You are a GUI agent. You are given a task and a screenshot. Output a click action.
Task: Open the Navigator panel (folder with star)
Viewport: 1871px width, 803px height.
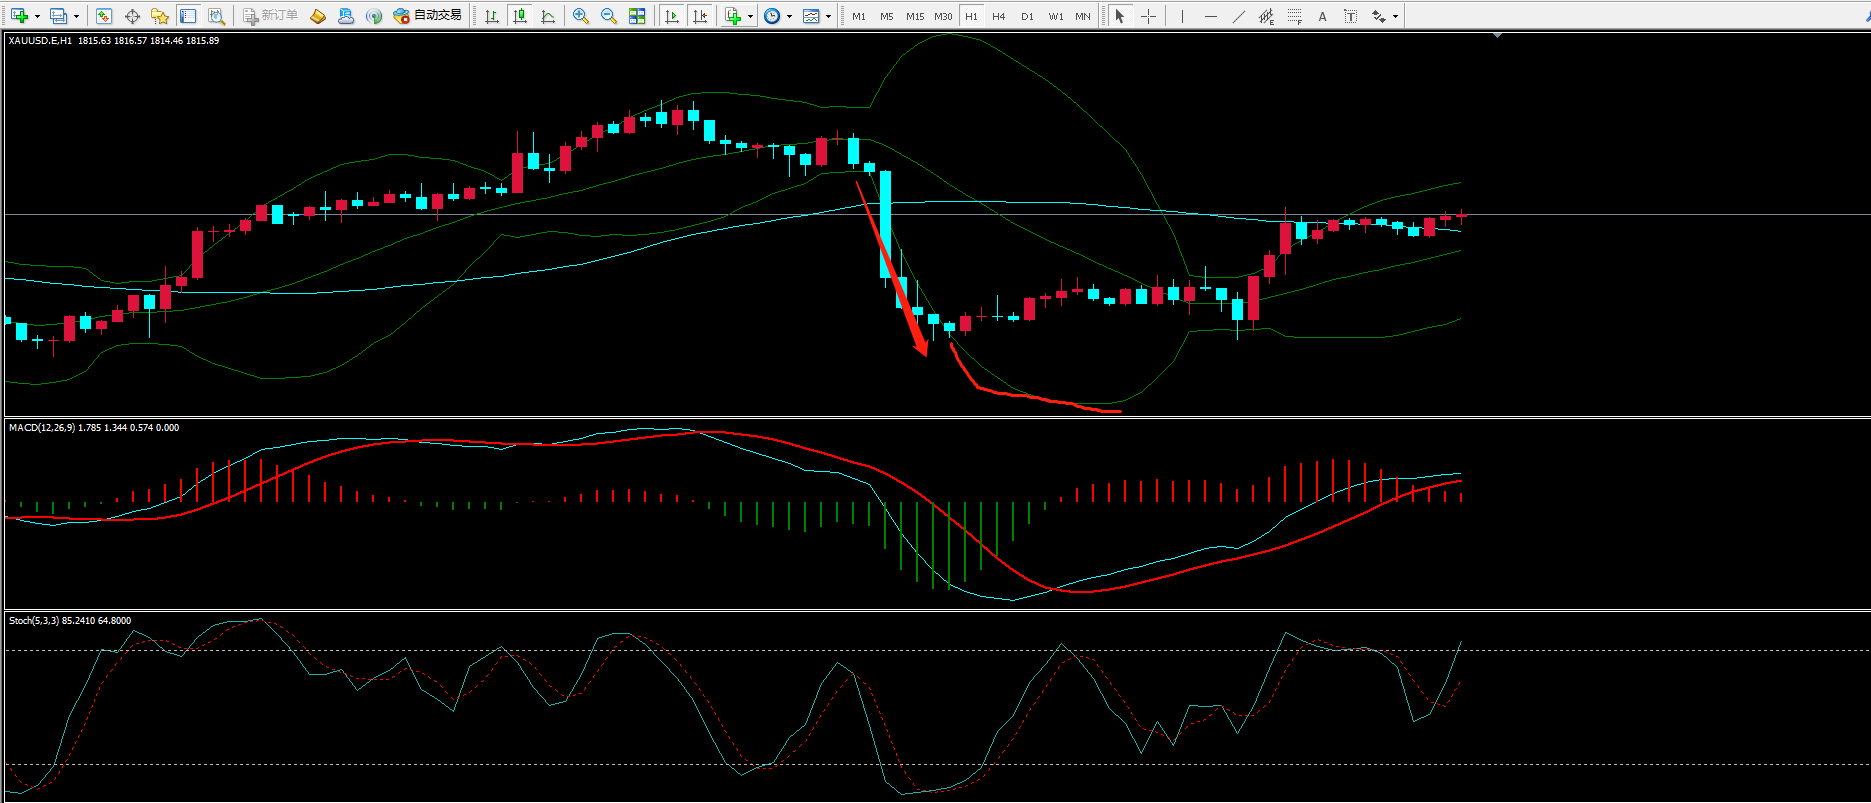[x=159, y=16]
